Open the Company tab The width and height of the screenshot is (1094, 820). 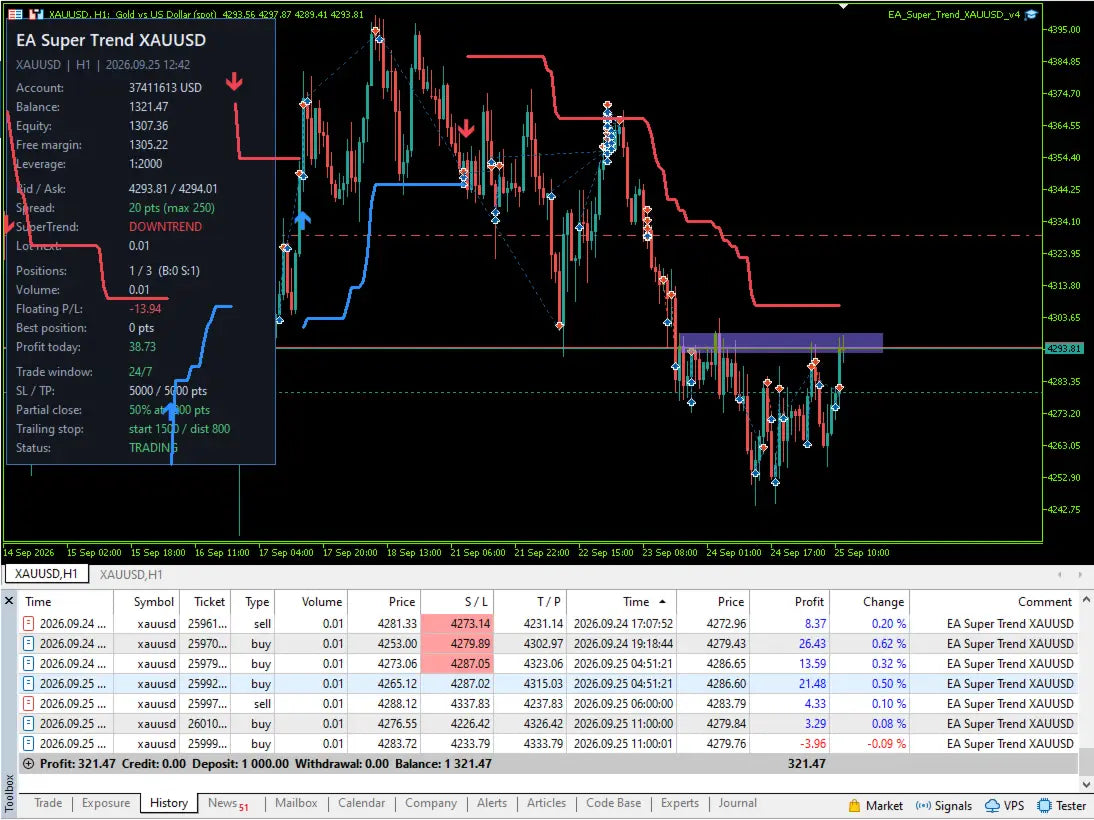click(431, 803)
